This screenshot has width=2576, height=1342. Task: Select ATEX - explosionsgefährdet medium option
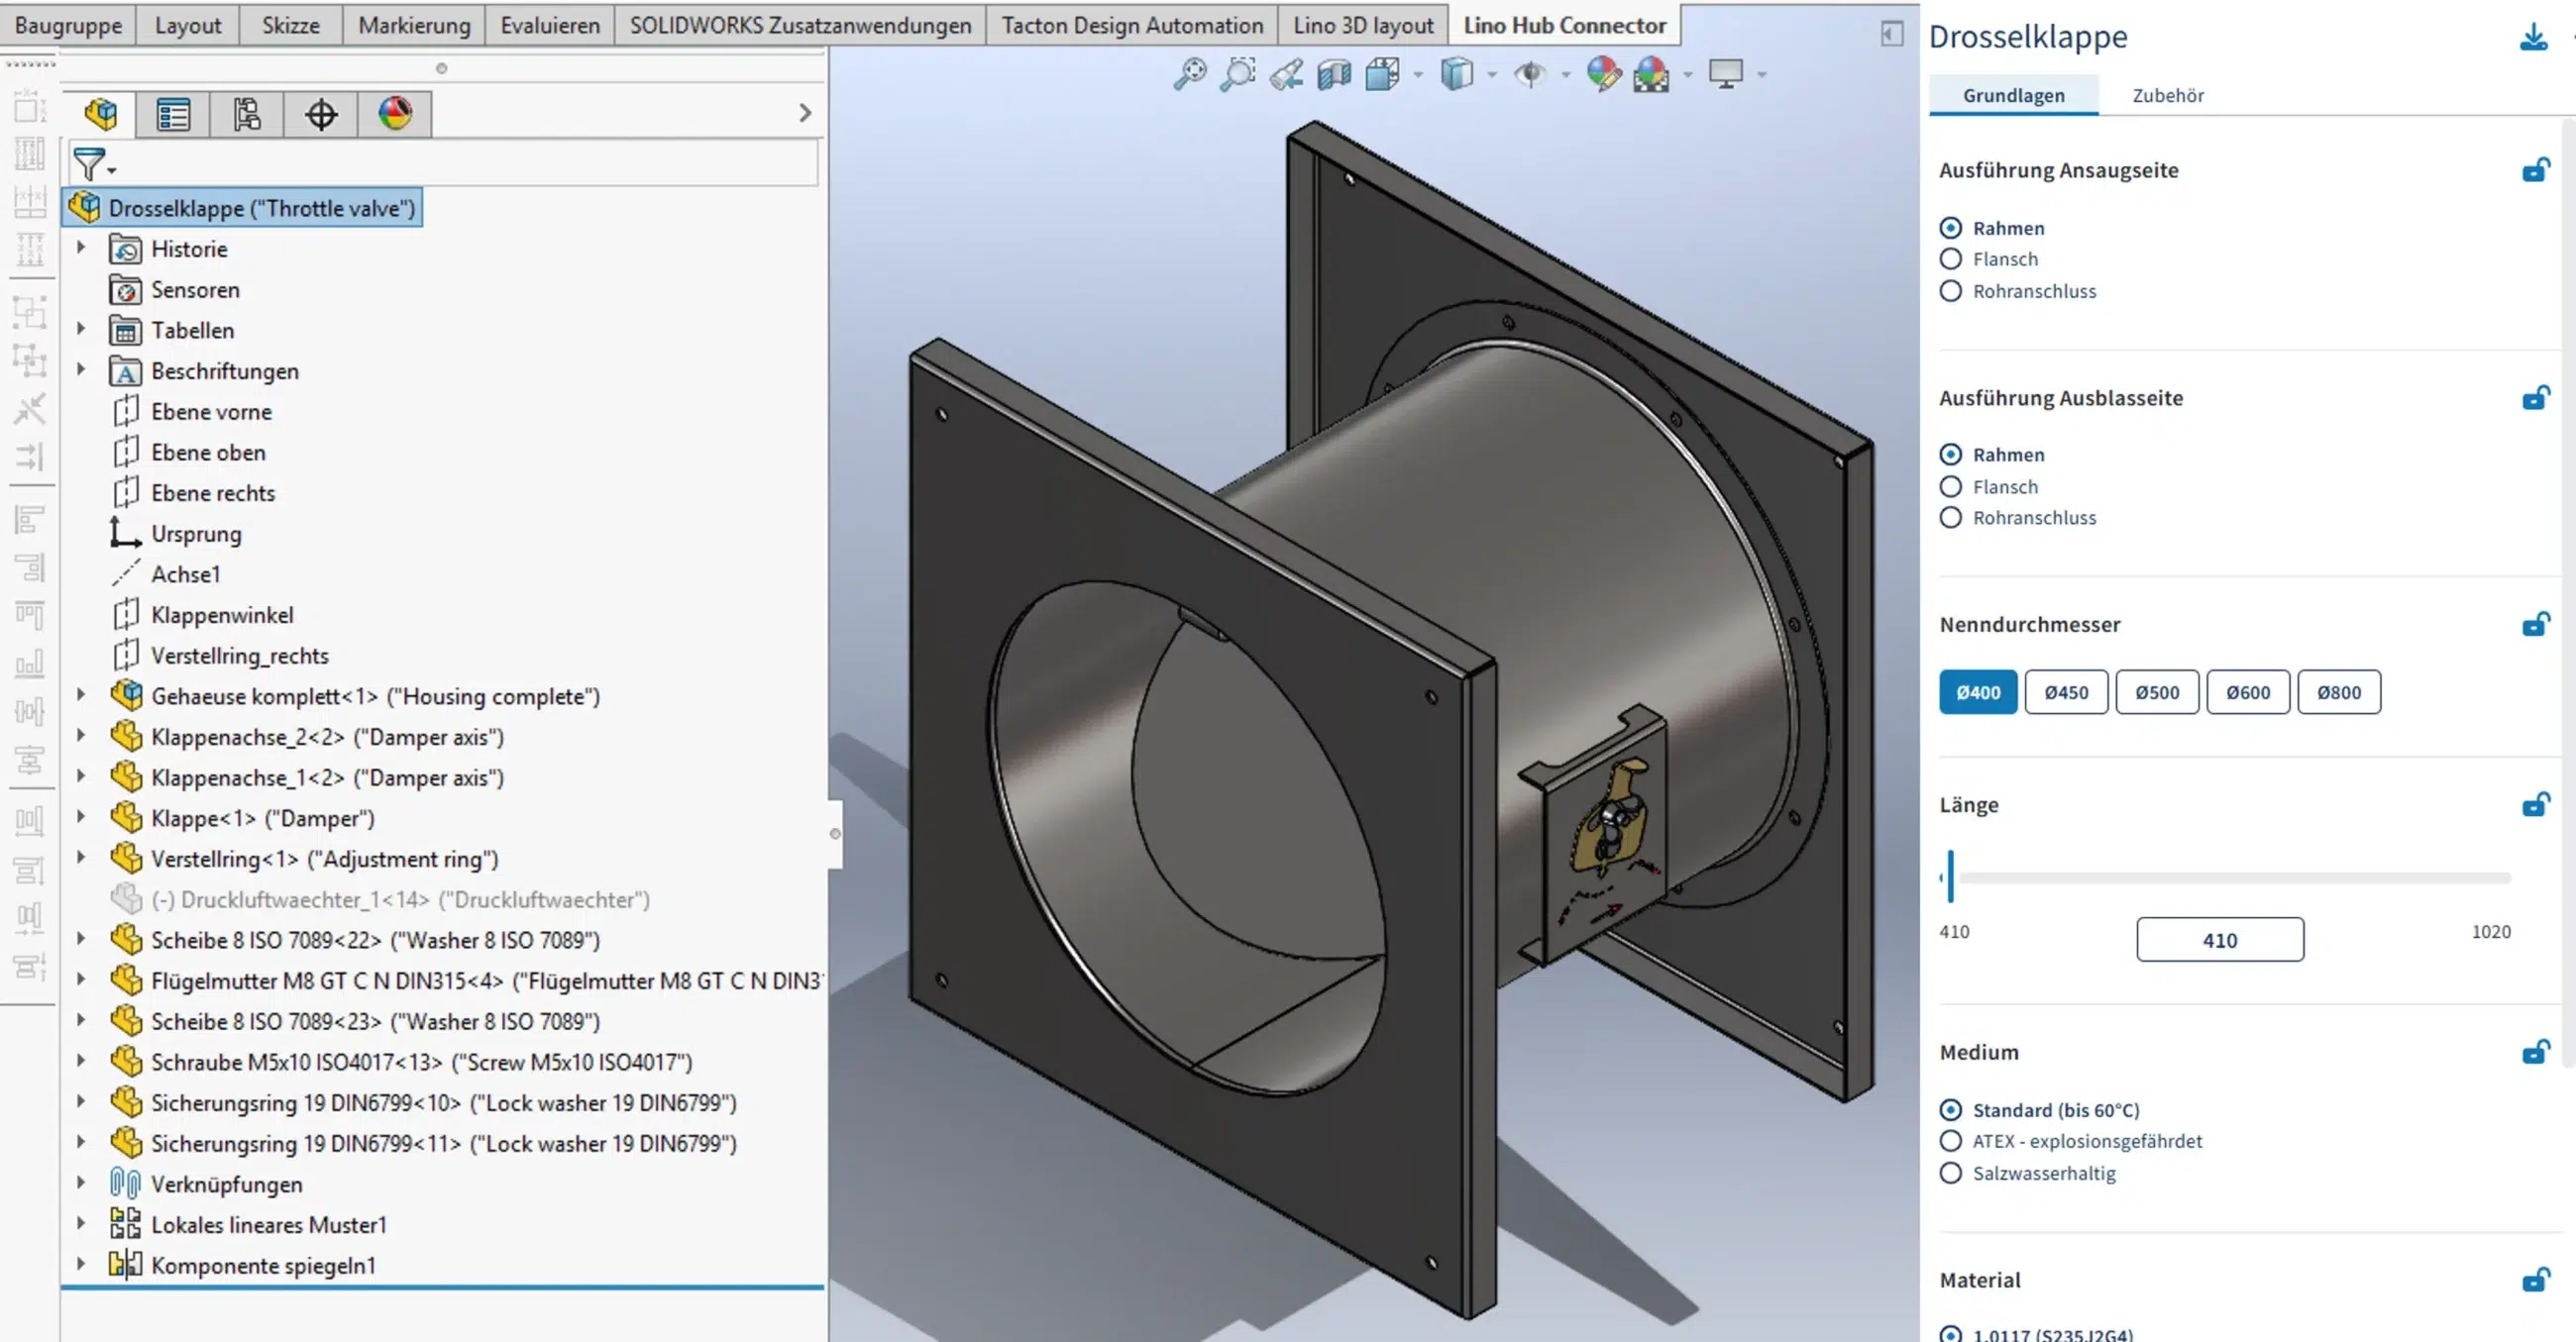tap(2071, 1141)
